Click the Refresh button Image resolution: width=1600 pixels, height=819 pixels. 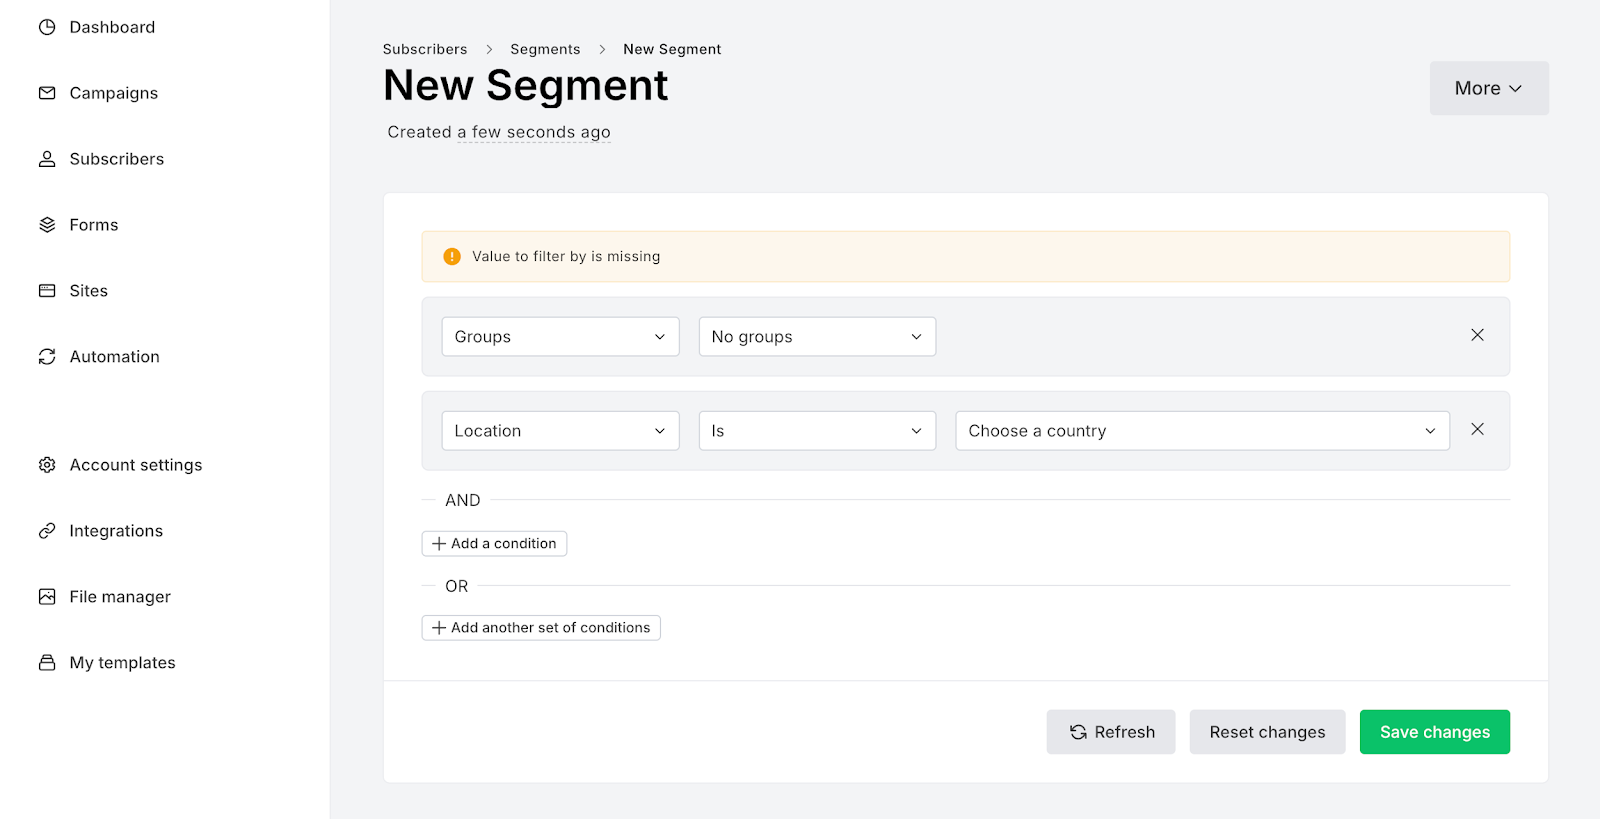[1111, 732]
